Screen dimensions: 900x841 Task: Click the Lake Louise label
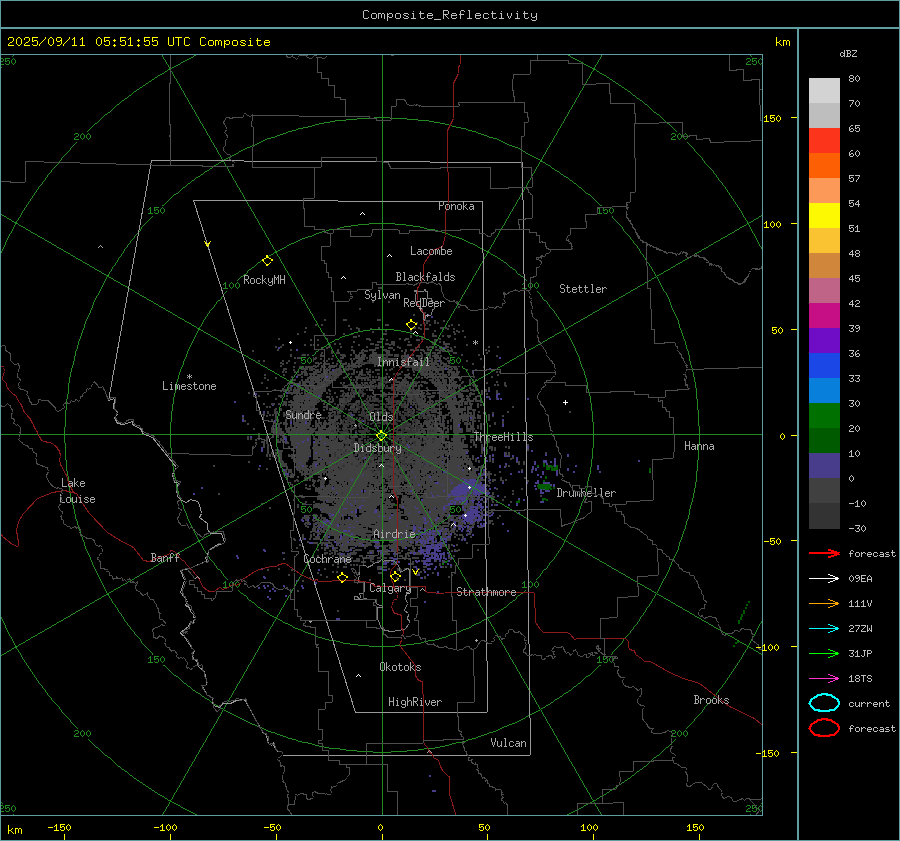tap(77, 491)
